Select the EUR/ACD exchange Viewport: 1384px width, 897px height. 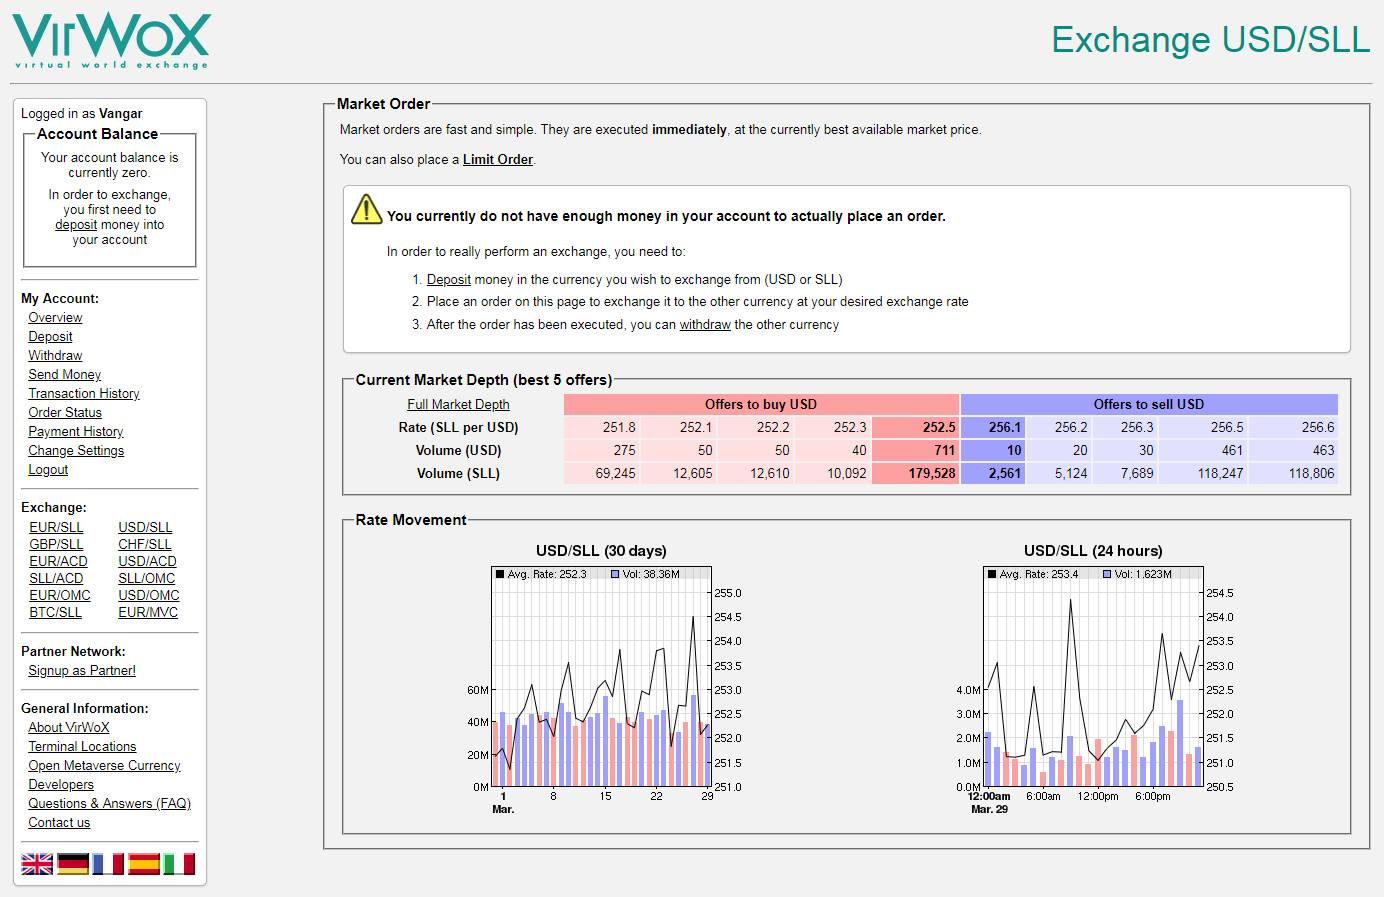[x=58, y=562]
